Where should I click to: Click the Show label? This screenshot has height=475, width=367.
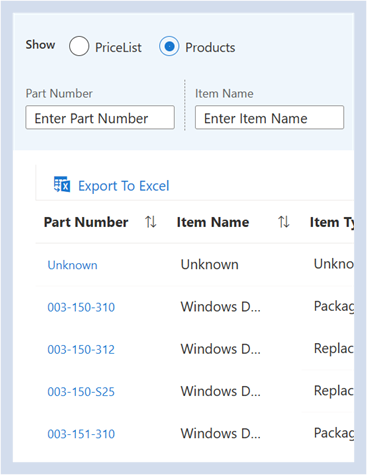40,45
